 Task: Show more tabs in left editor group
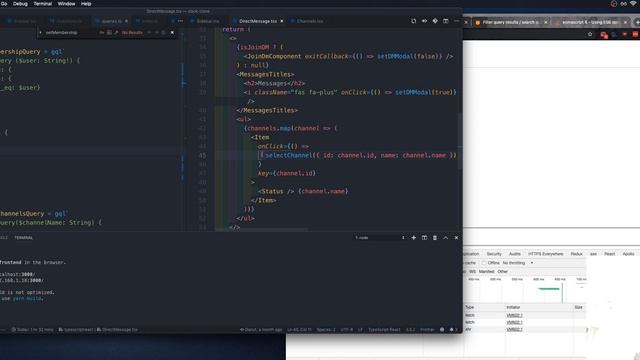point(180,21)
